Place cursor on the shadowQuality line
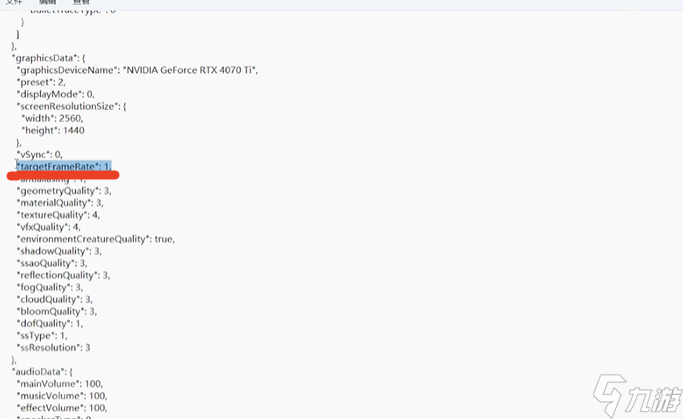The image size is (683, 419). [x=59, y=251]
